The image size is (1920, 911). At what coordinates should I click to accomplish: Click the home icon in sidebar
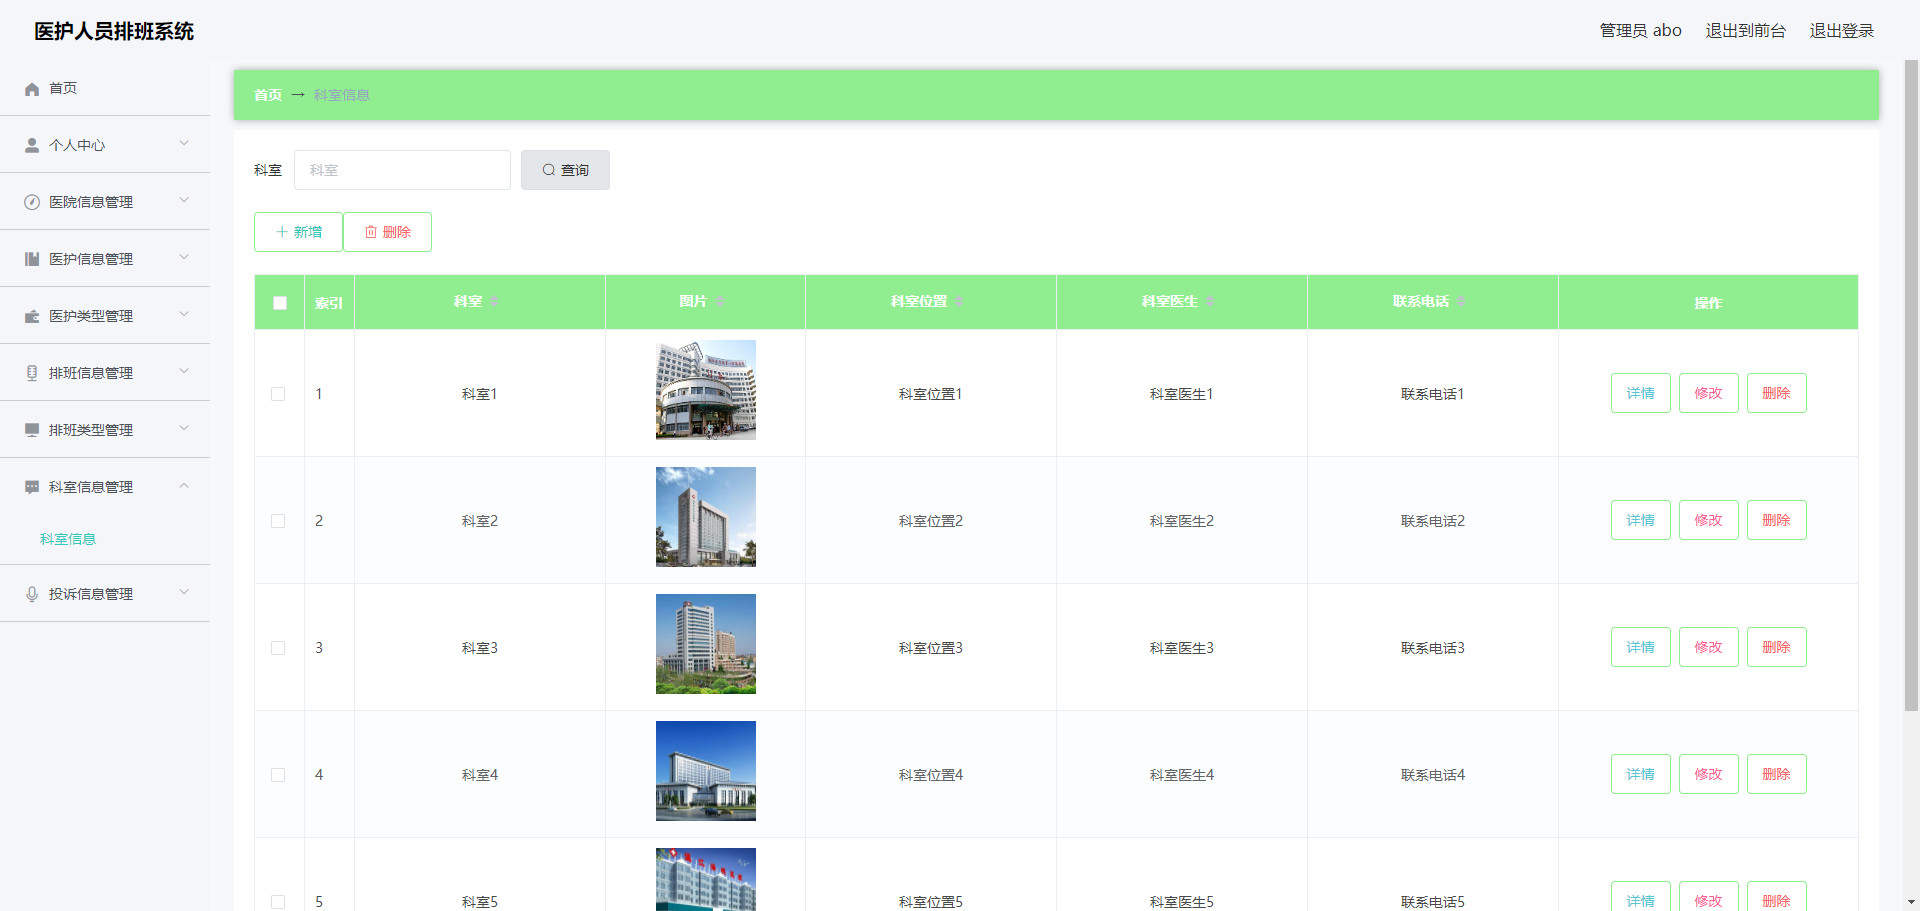pyautogui.click(x=32, y=89)
